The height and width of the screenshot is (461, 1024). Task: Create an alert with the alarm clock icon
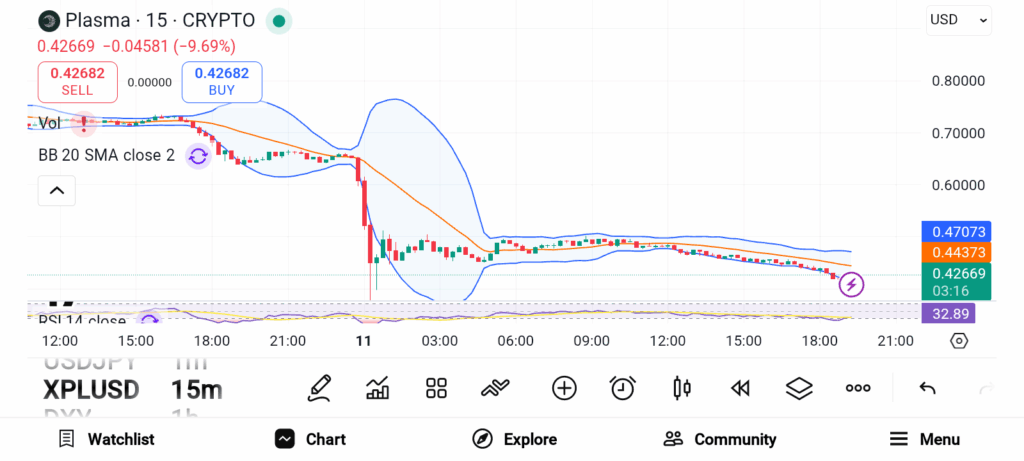pos(623,388)
